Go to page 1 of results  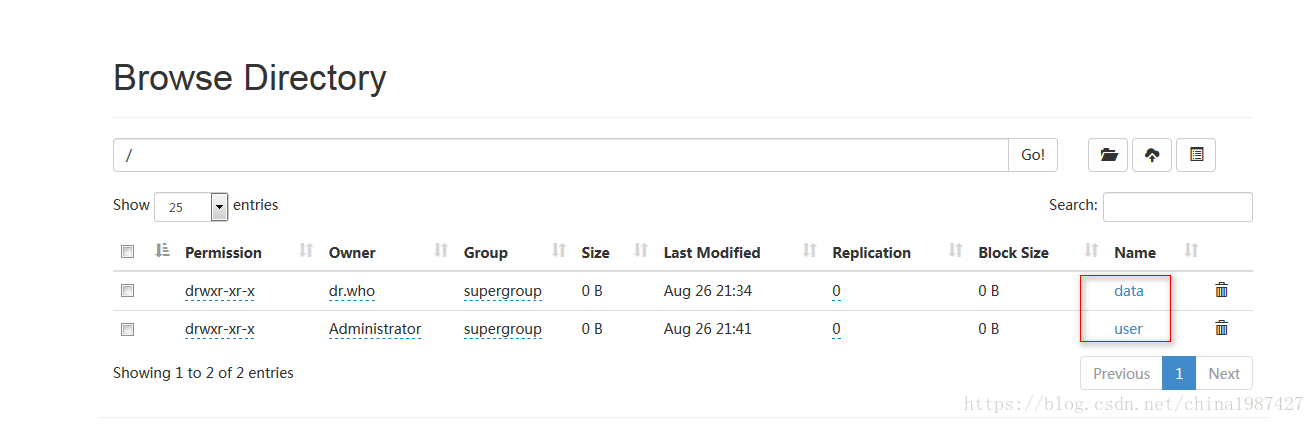tap(1179, 373)
